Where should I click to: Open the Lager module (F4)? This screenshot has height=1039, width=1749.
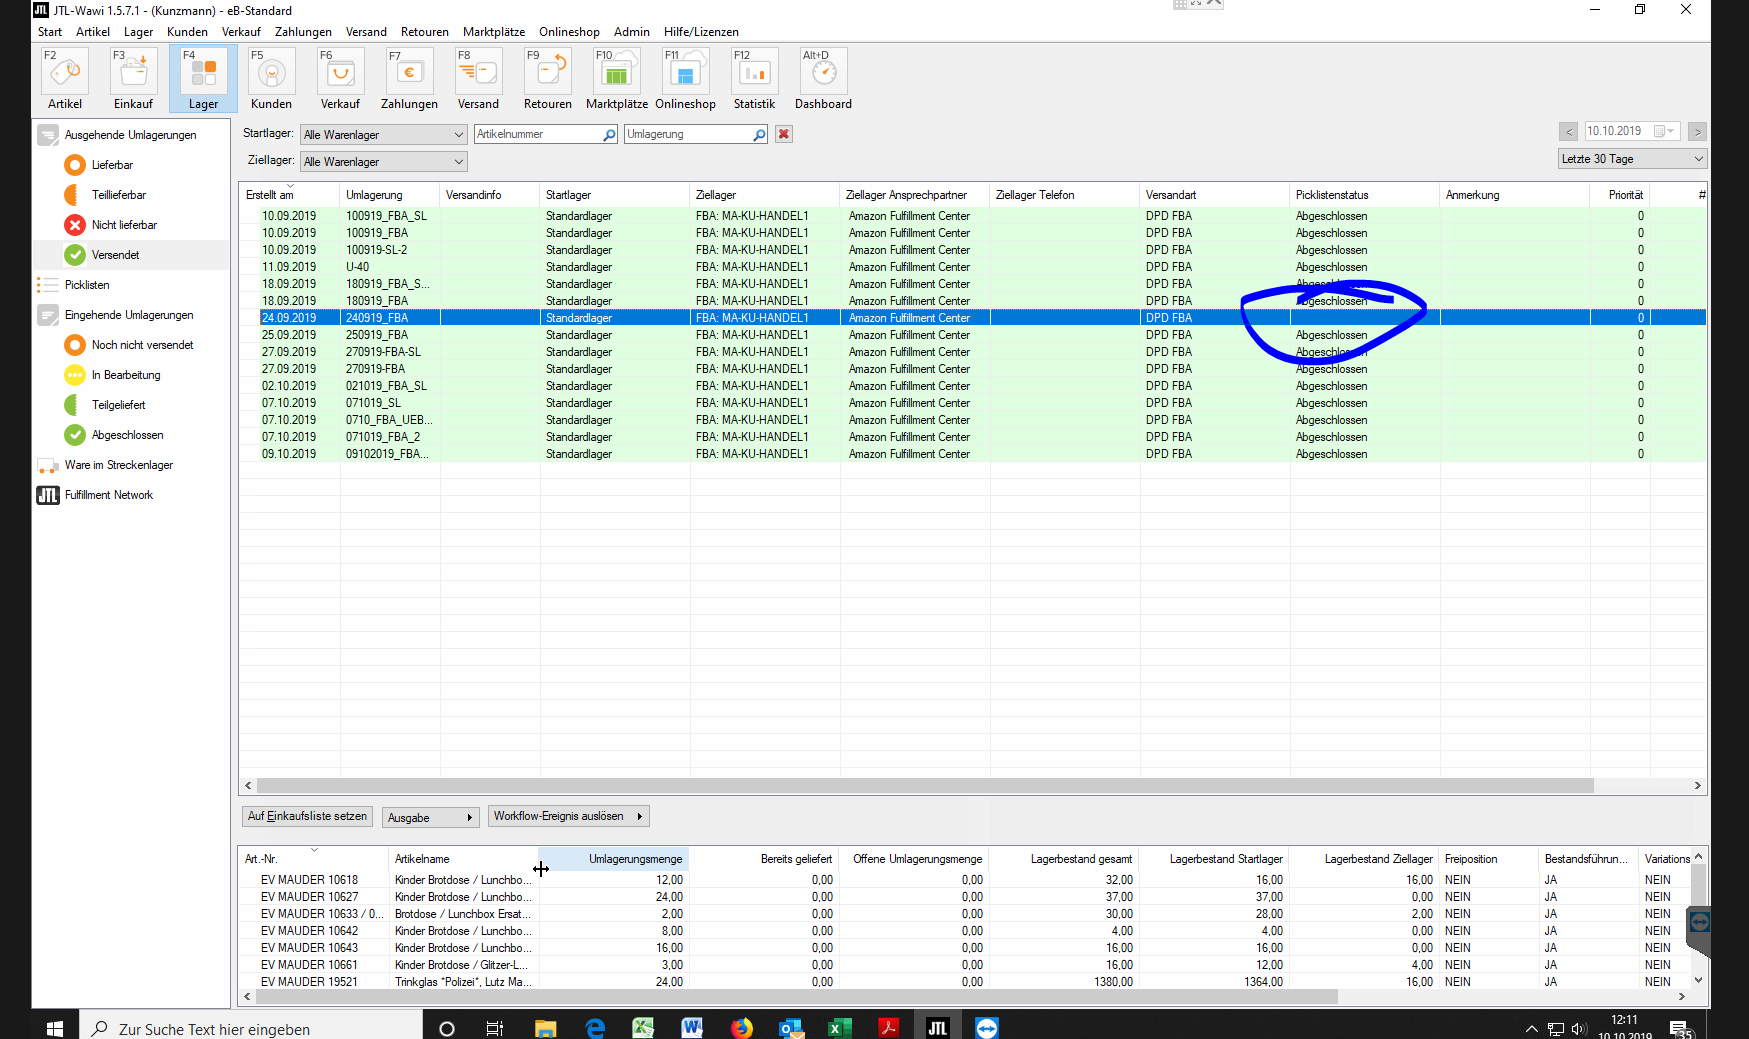pos(203,79)
